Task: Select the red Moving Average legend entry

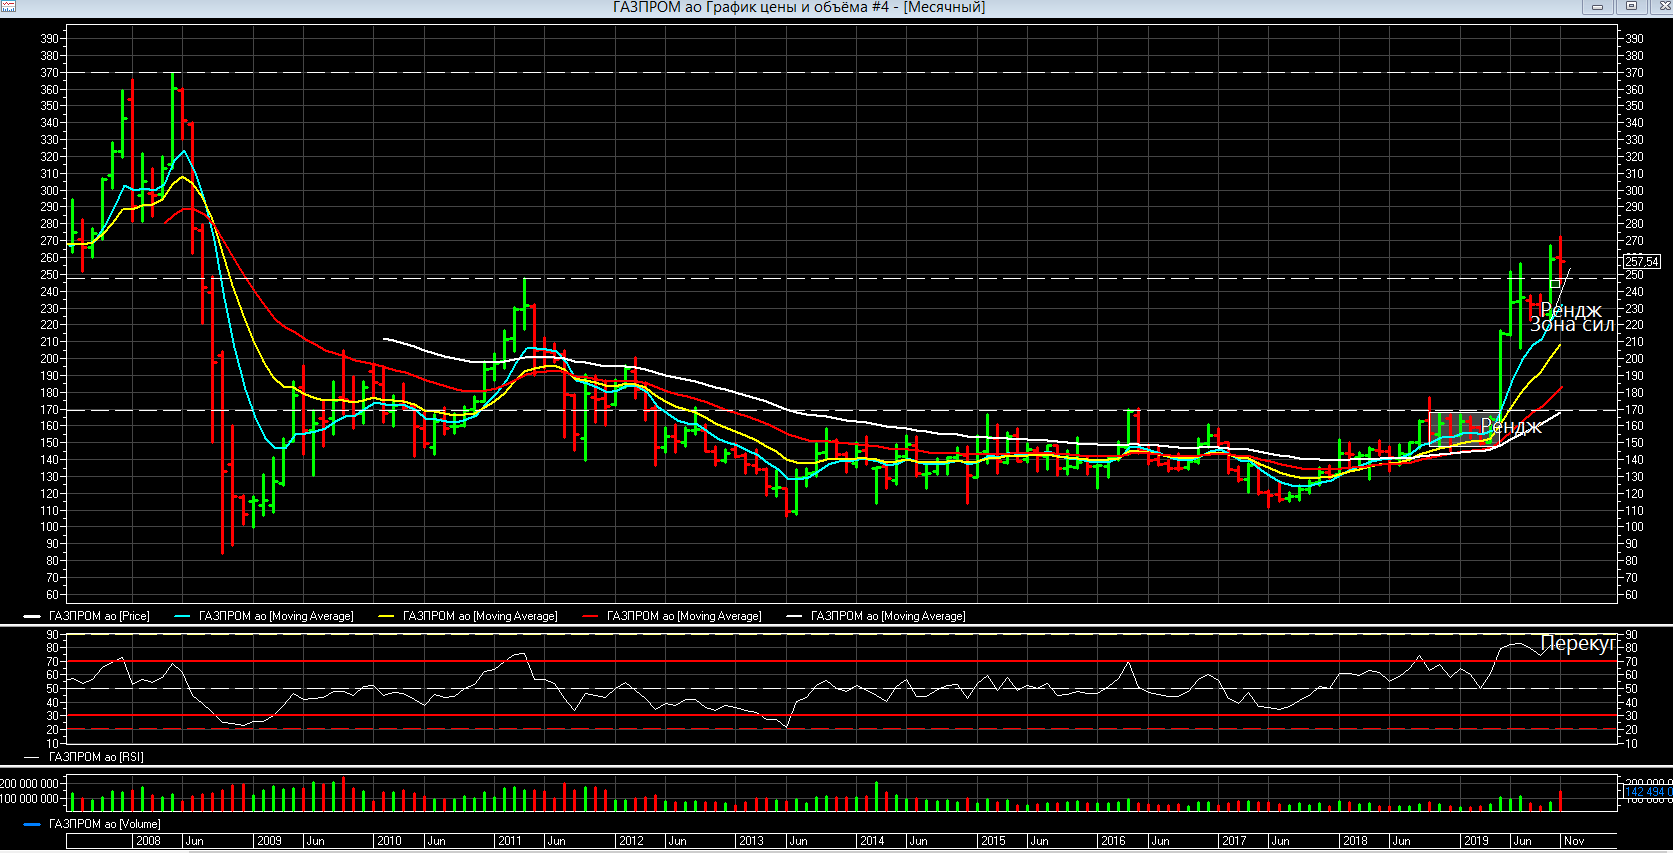Action: 672,616
